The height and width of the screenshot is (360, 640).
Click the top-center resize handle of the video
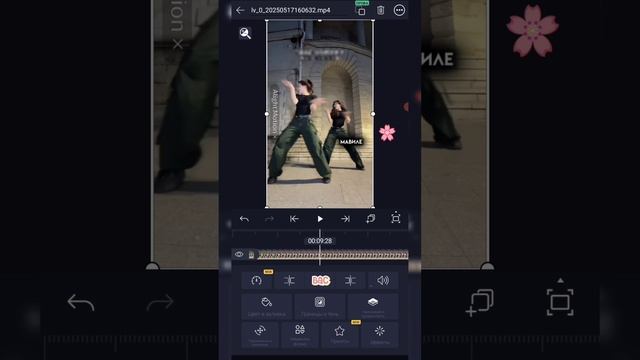point(320,20)
